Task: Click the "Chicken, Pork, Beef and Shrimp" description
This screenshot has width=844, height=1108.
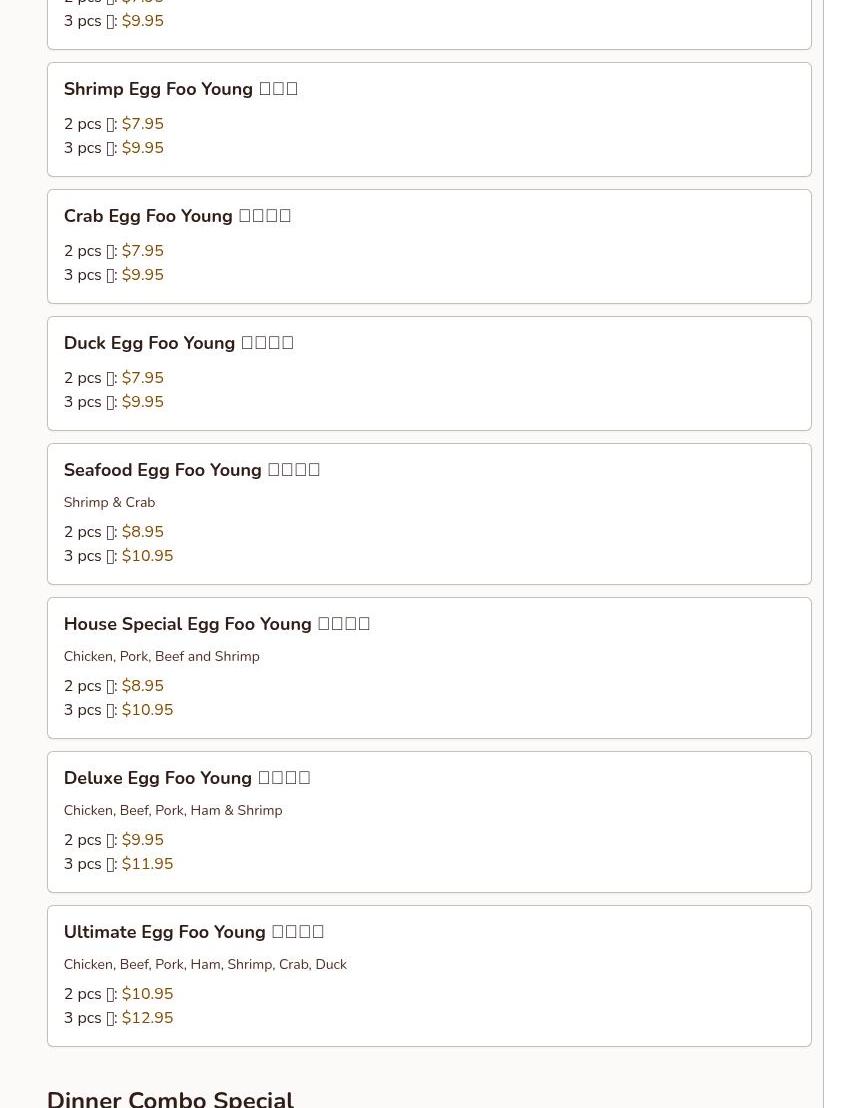Action: click(161, 656)
